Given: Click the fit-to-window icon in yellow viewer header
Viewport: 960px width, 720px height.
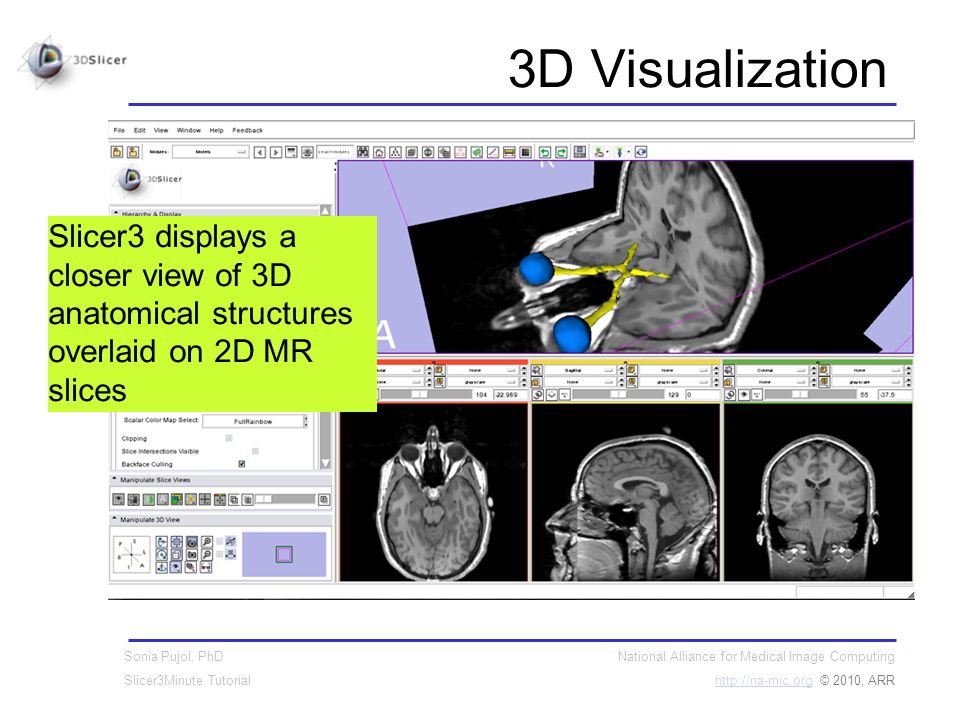Looking at the screenshot, I should (x=537, y=370).
